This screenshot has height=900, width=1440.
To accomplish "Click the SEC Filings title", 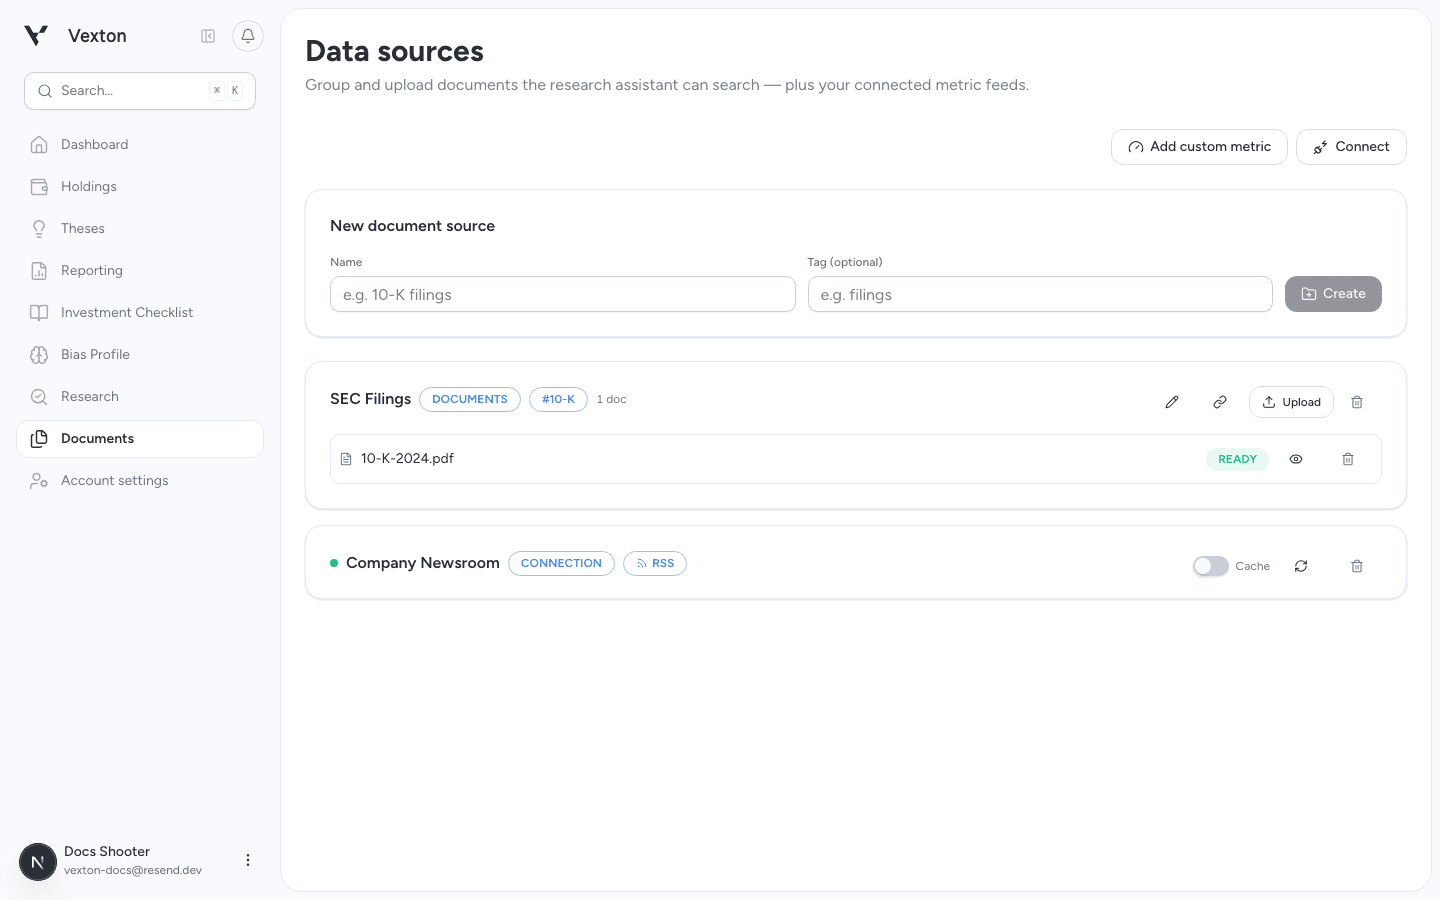I will [x=370, y=399].
